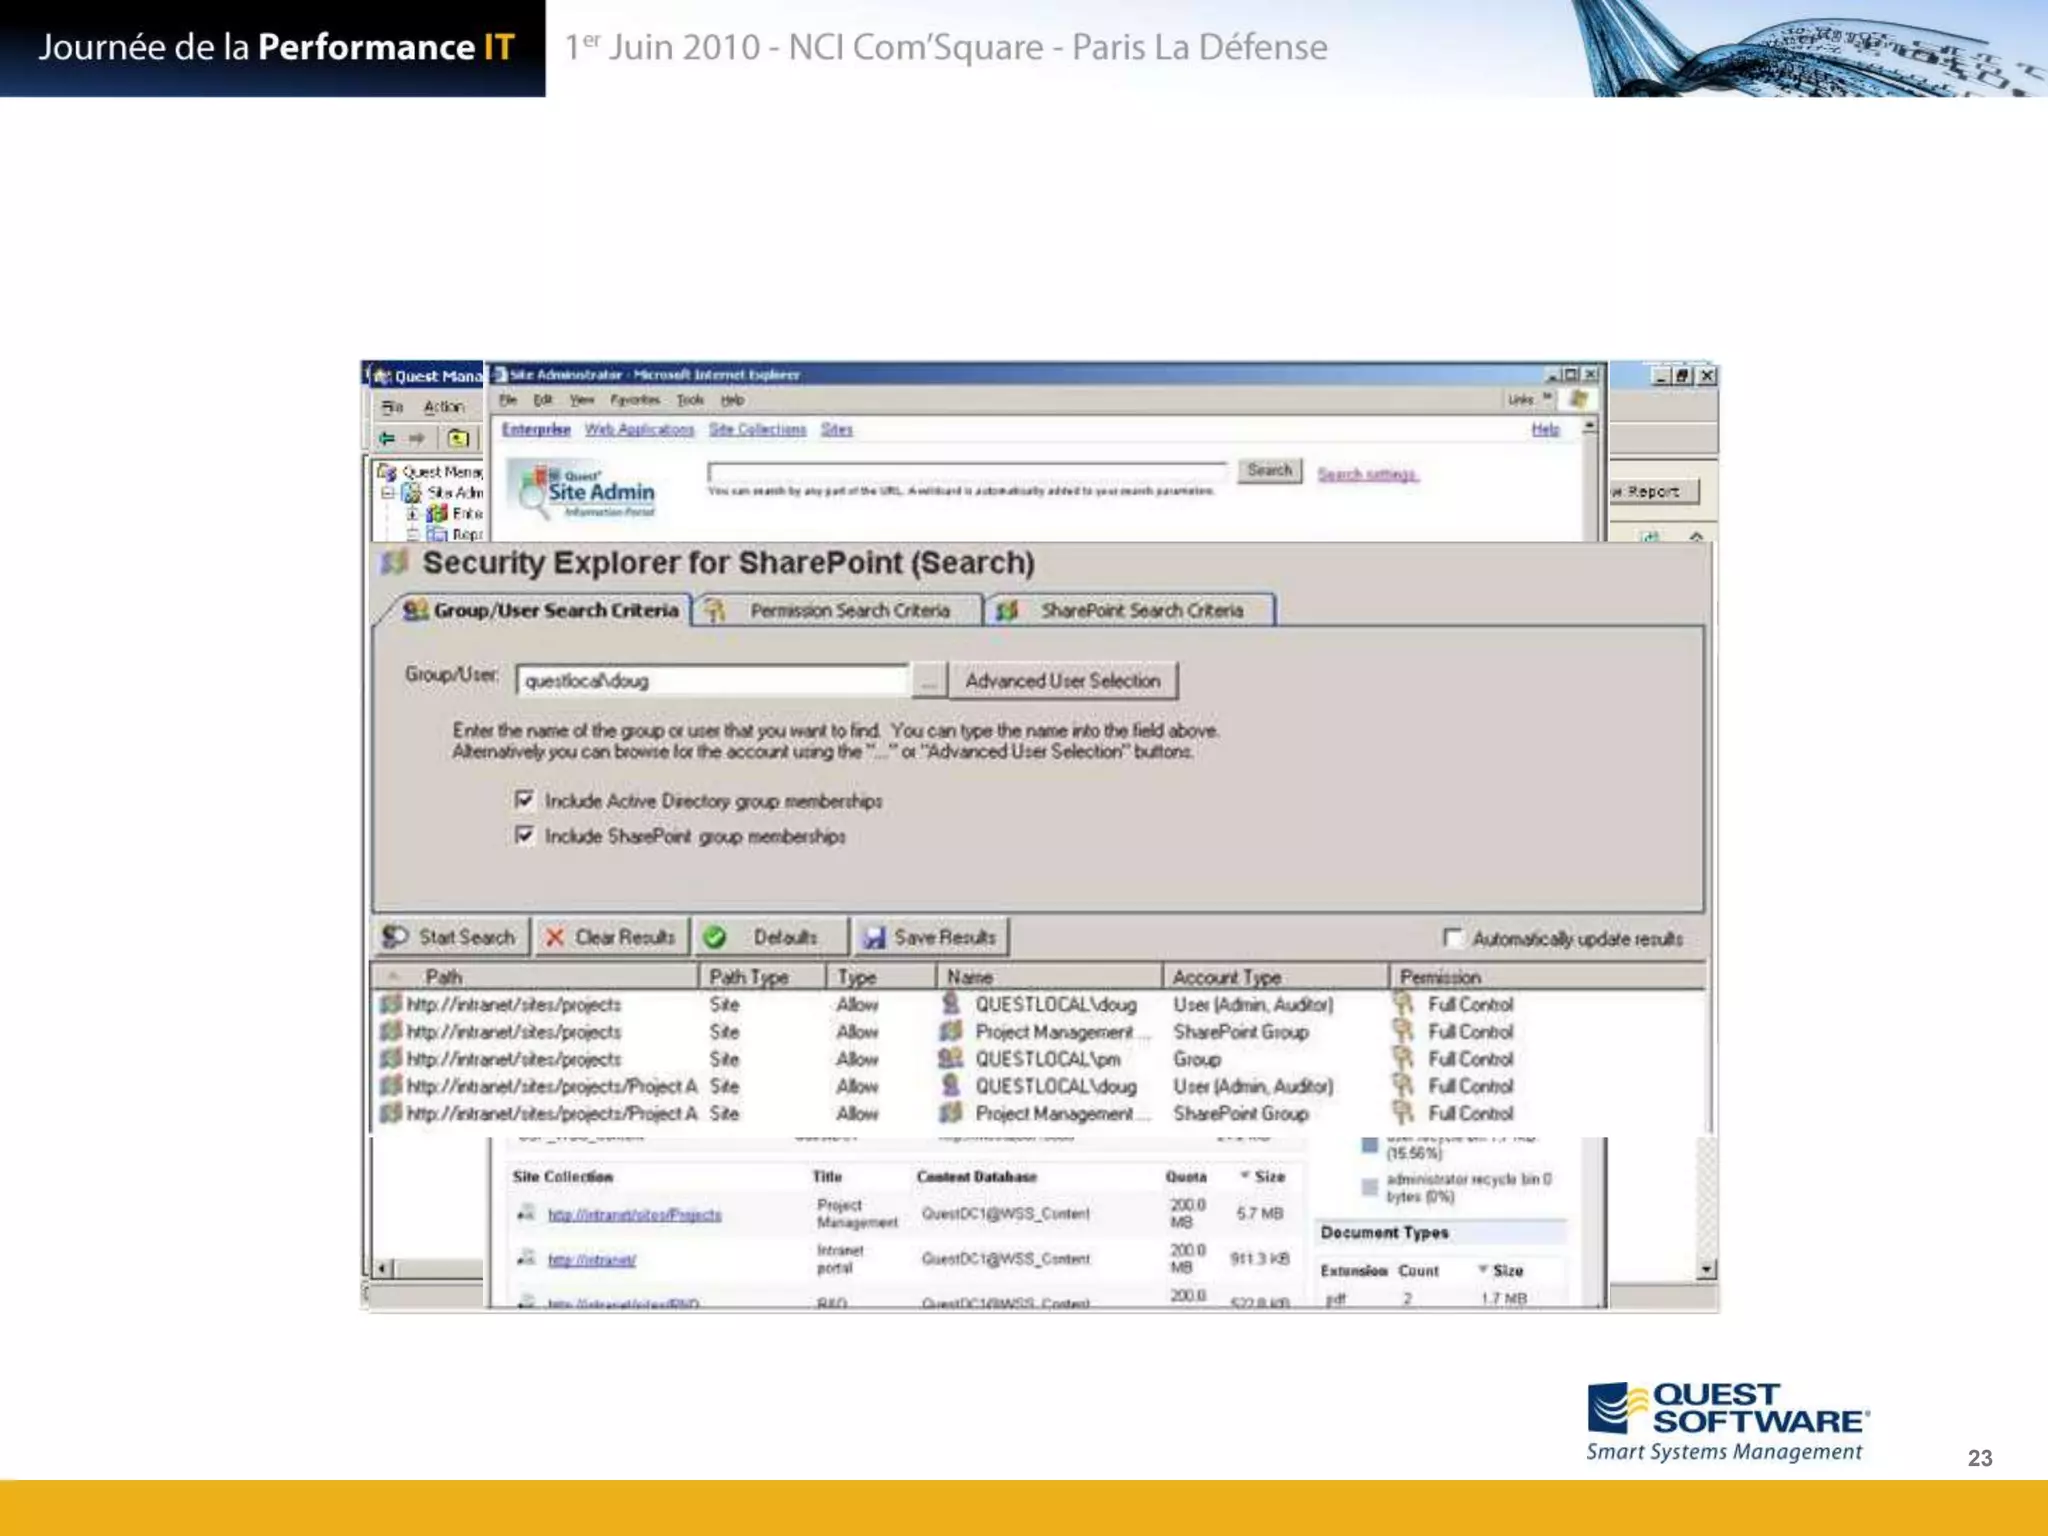
Task: Click the Start Search icon button
Action: (397, 937)
